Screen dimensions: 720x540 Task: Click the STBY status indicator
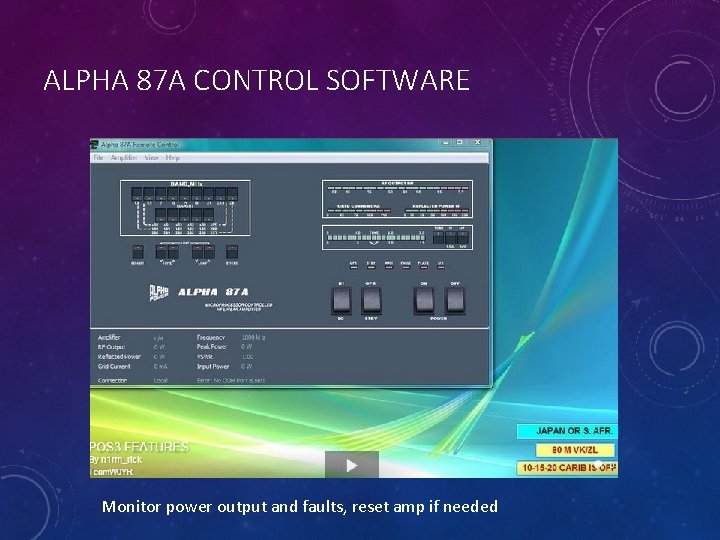(x=371, y=265)
